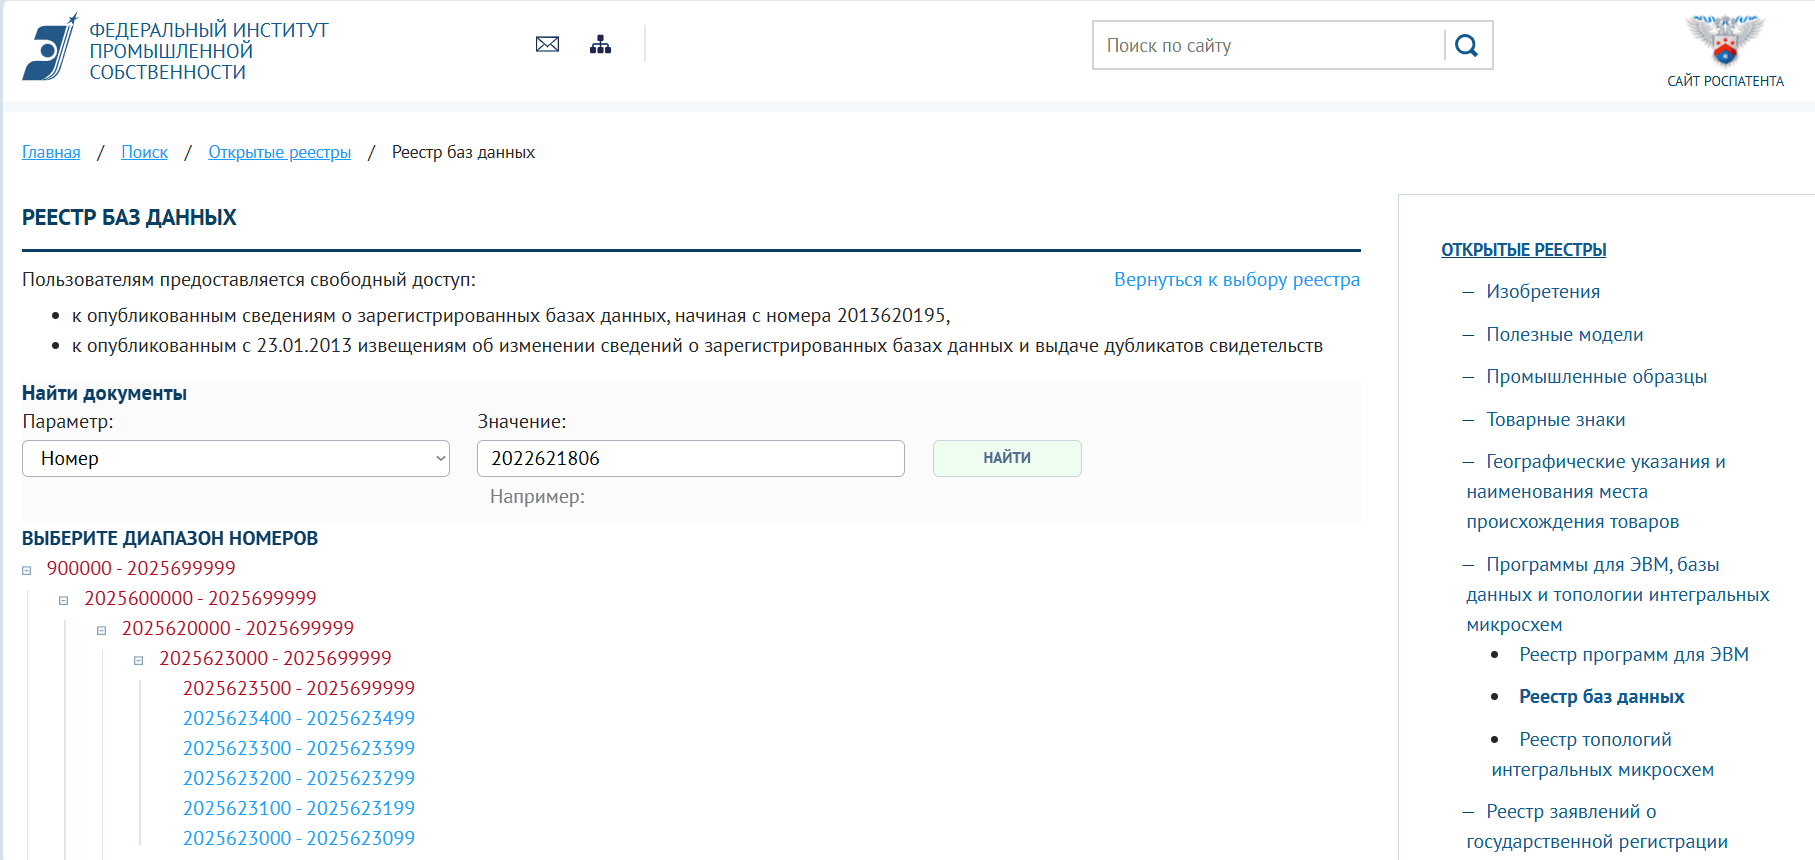Collapse the 2025620000 - 2025699999 node

coord(101,631)
